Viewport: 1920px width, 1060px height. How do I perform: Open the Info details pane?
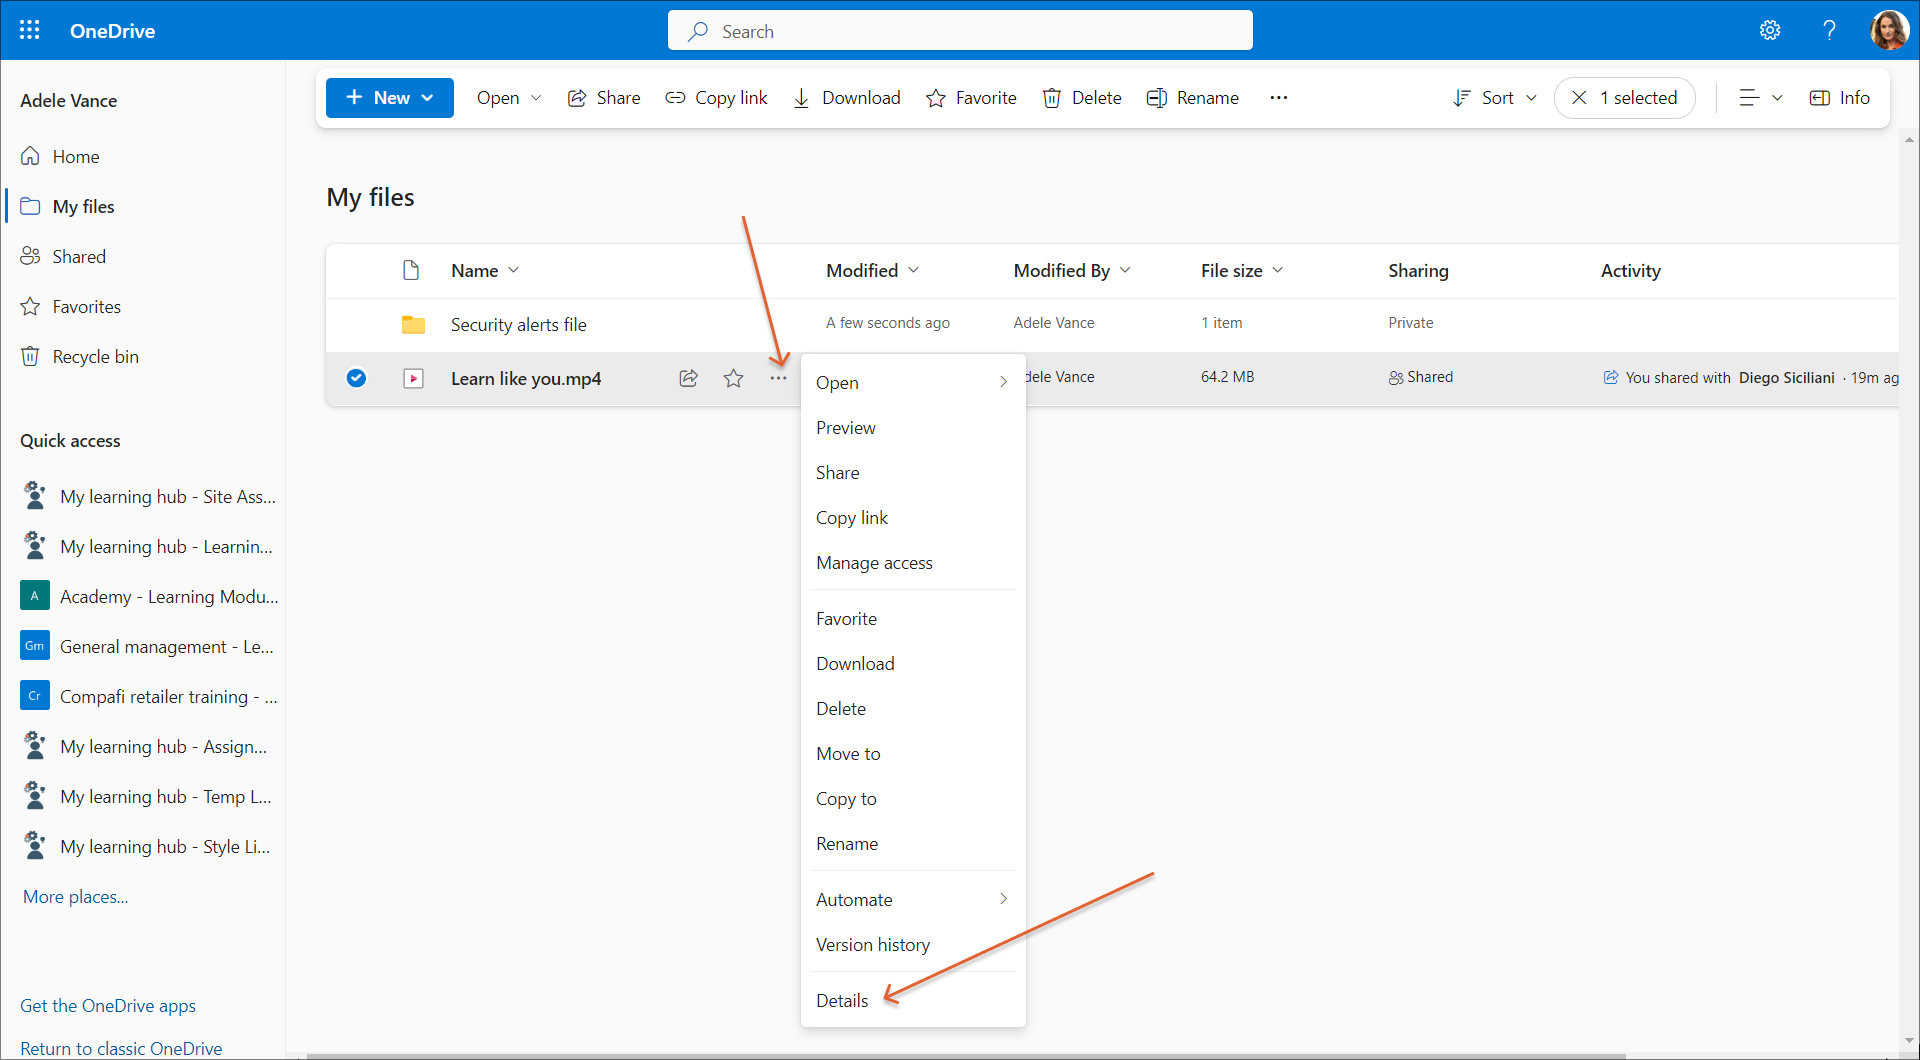[x=1840, y=97]
